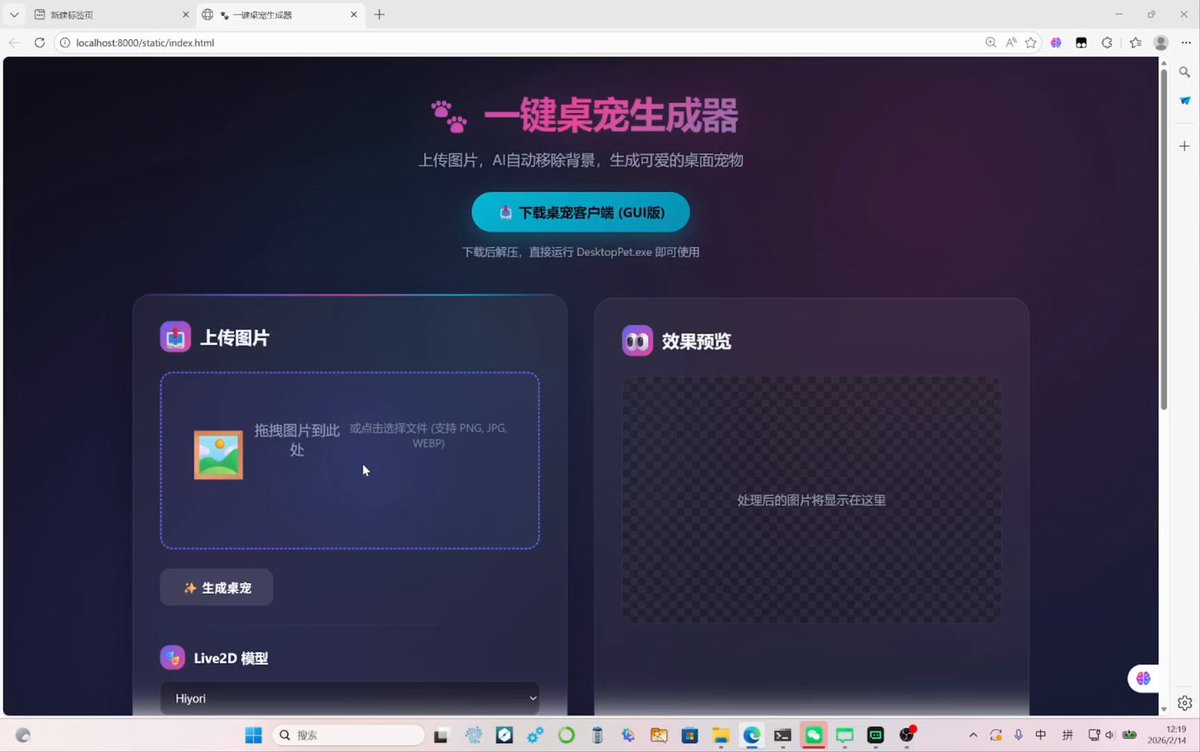This screenshot has width=1200, height=752.
Task: Click the 生成桌宠 button
Action: [216, 588]
